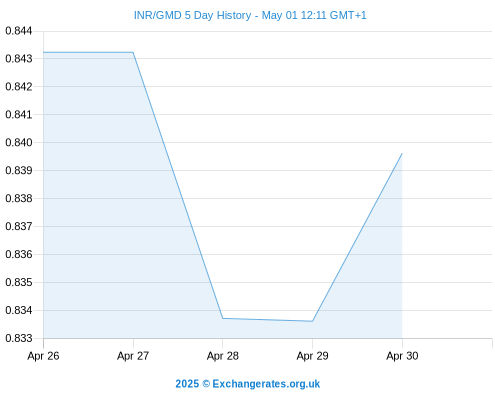Click the final data point at Apr 30
495x400 pixels.
(402, 154)
